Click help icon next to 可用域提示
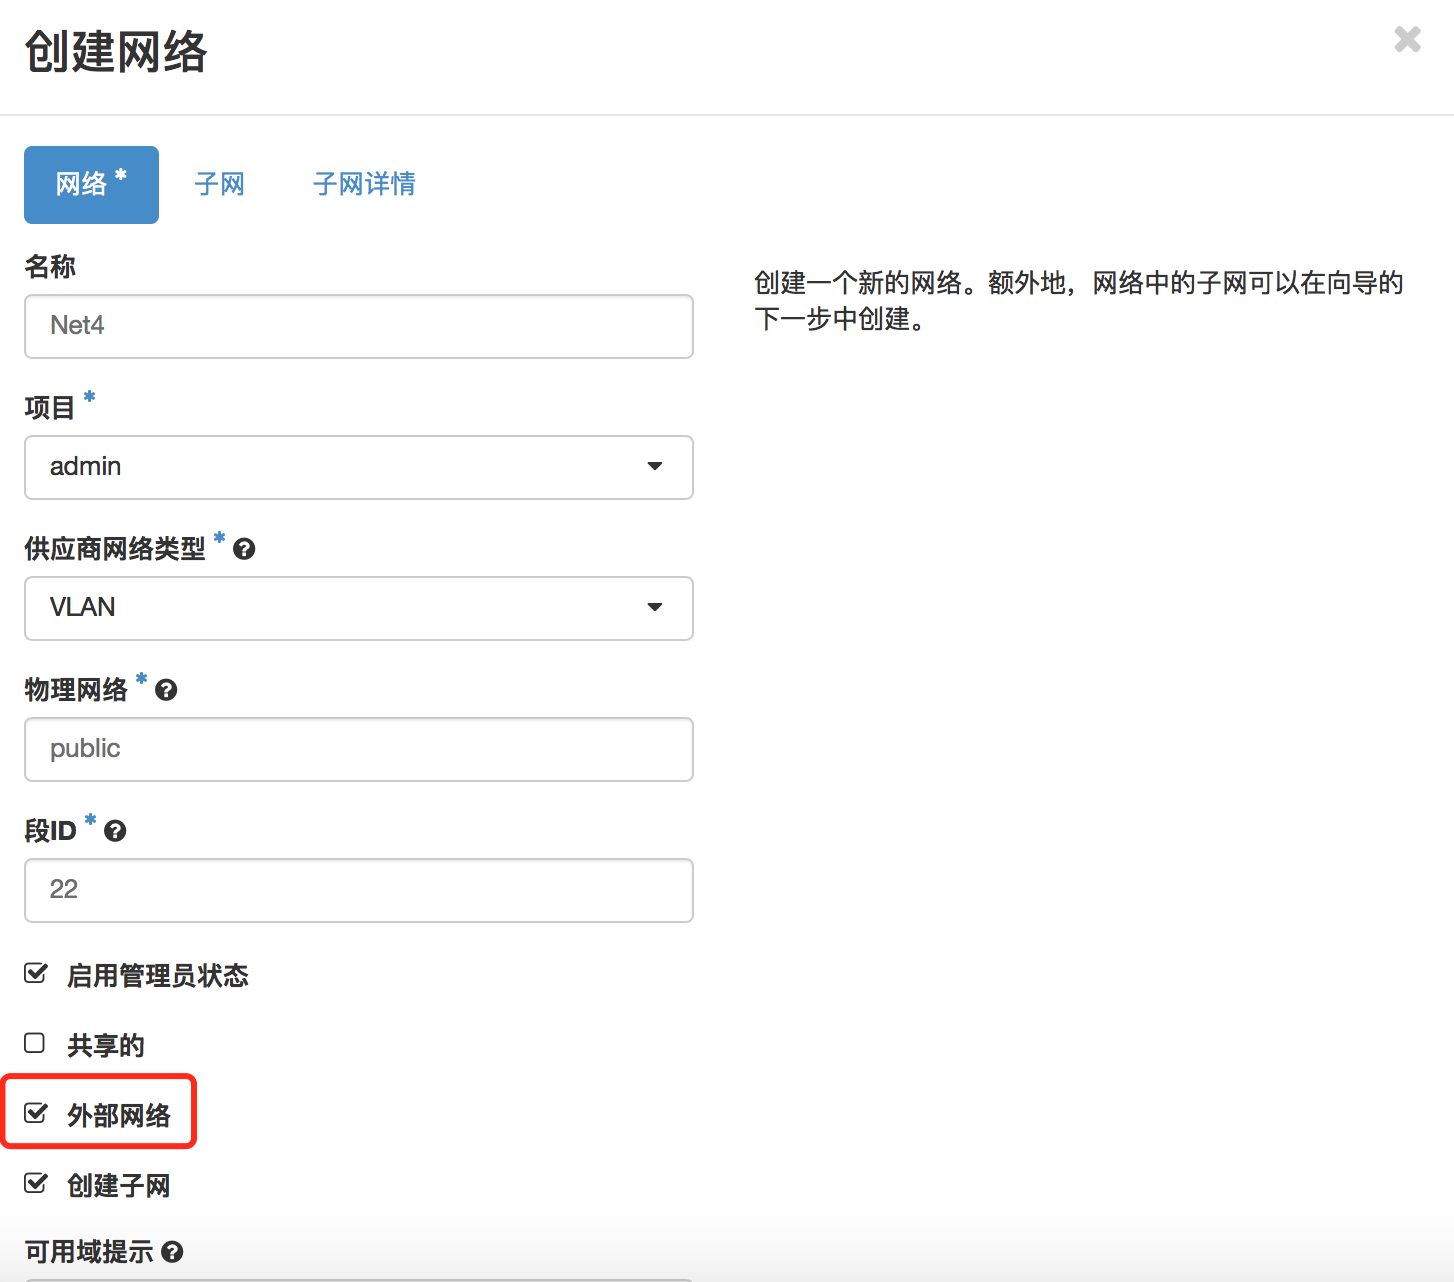Screen dimensions: 1454x1282 pyautogui.click(x=172, y=1252)
